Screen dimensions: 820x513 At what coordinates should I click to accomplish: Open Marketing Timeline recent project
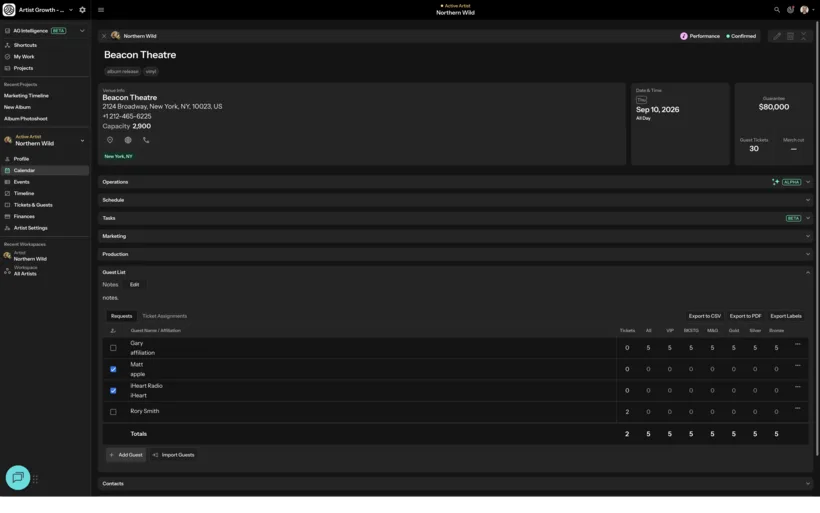pos(26,96)
